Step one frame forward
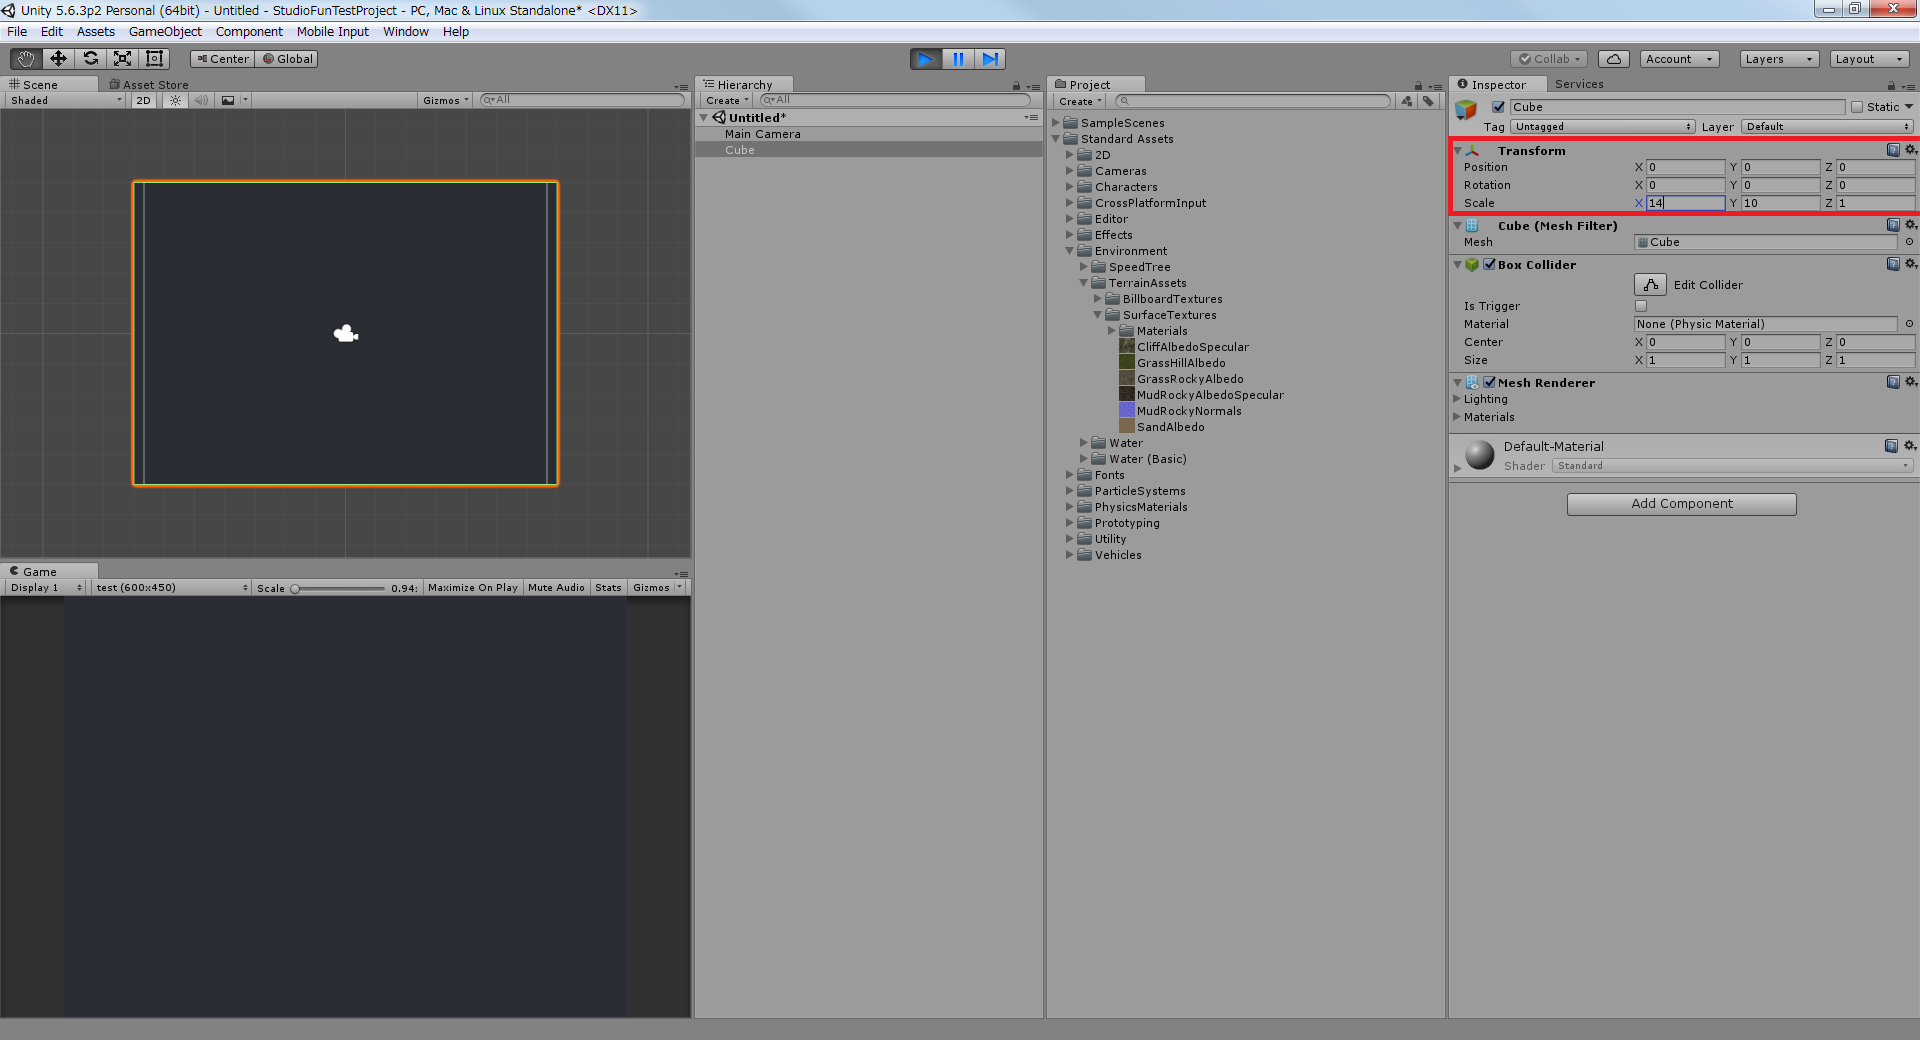Screen dimensions: 1920x1040 [x=990, y=59]
